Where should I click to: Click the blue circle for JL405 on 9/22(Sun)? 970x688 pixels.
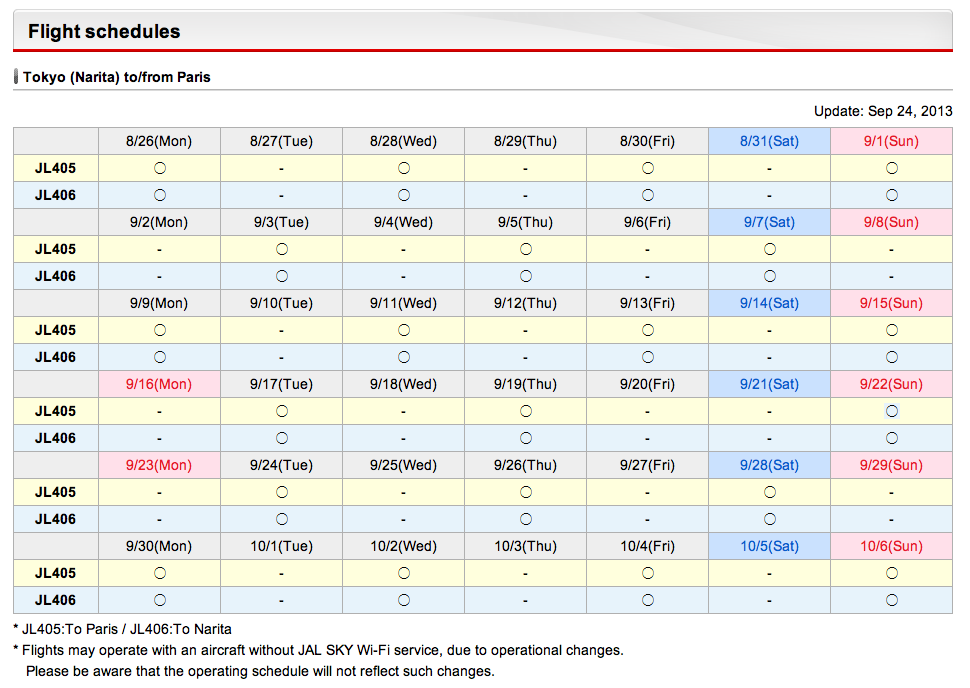click(x=892, y=411)
